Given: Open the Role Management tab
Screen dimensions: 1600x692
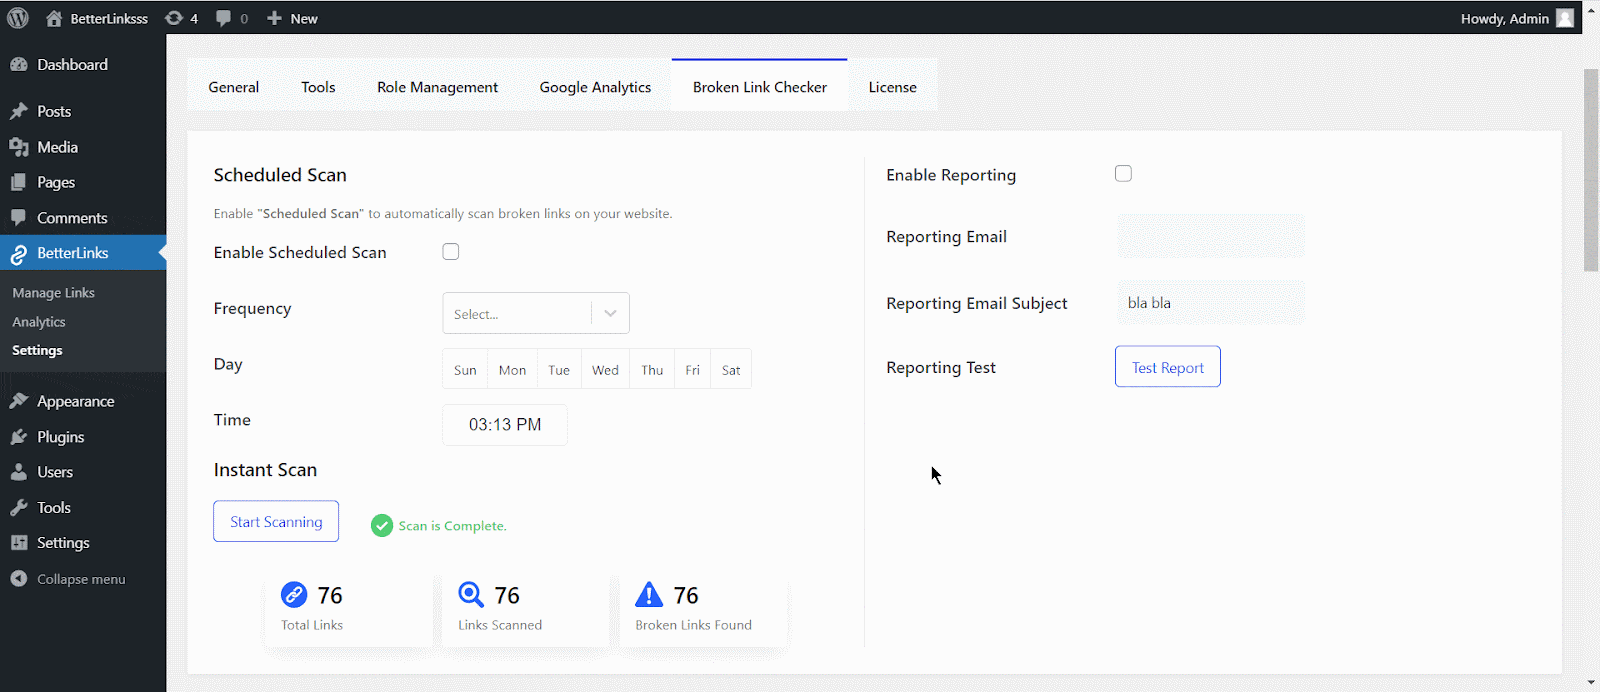Looking at the screenshot, I should pyautogui.click(x=437, y=87).
